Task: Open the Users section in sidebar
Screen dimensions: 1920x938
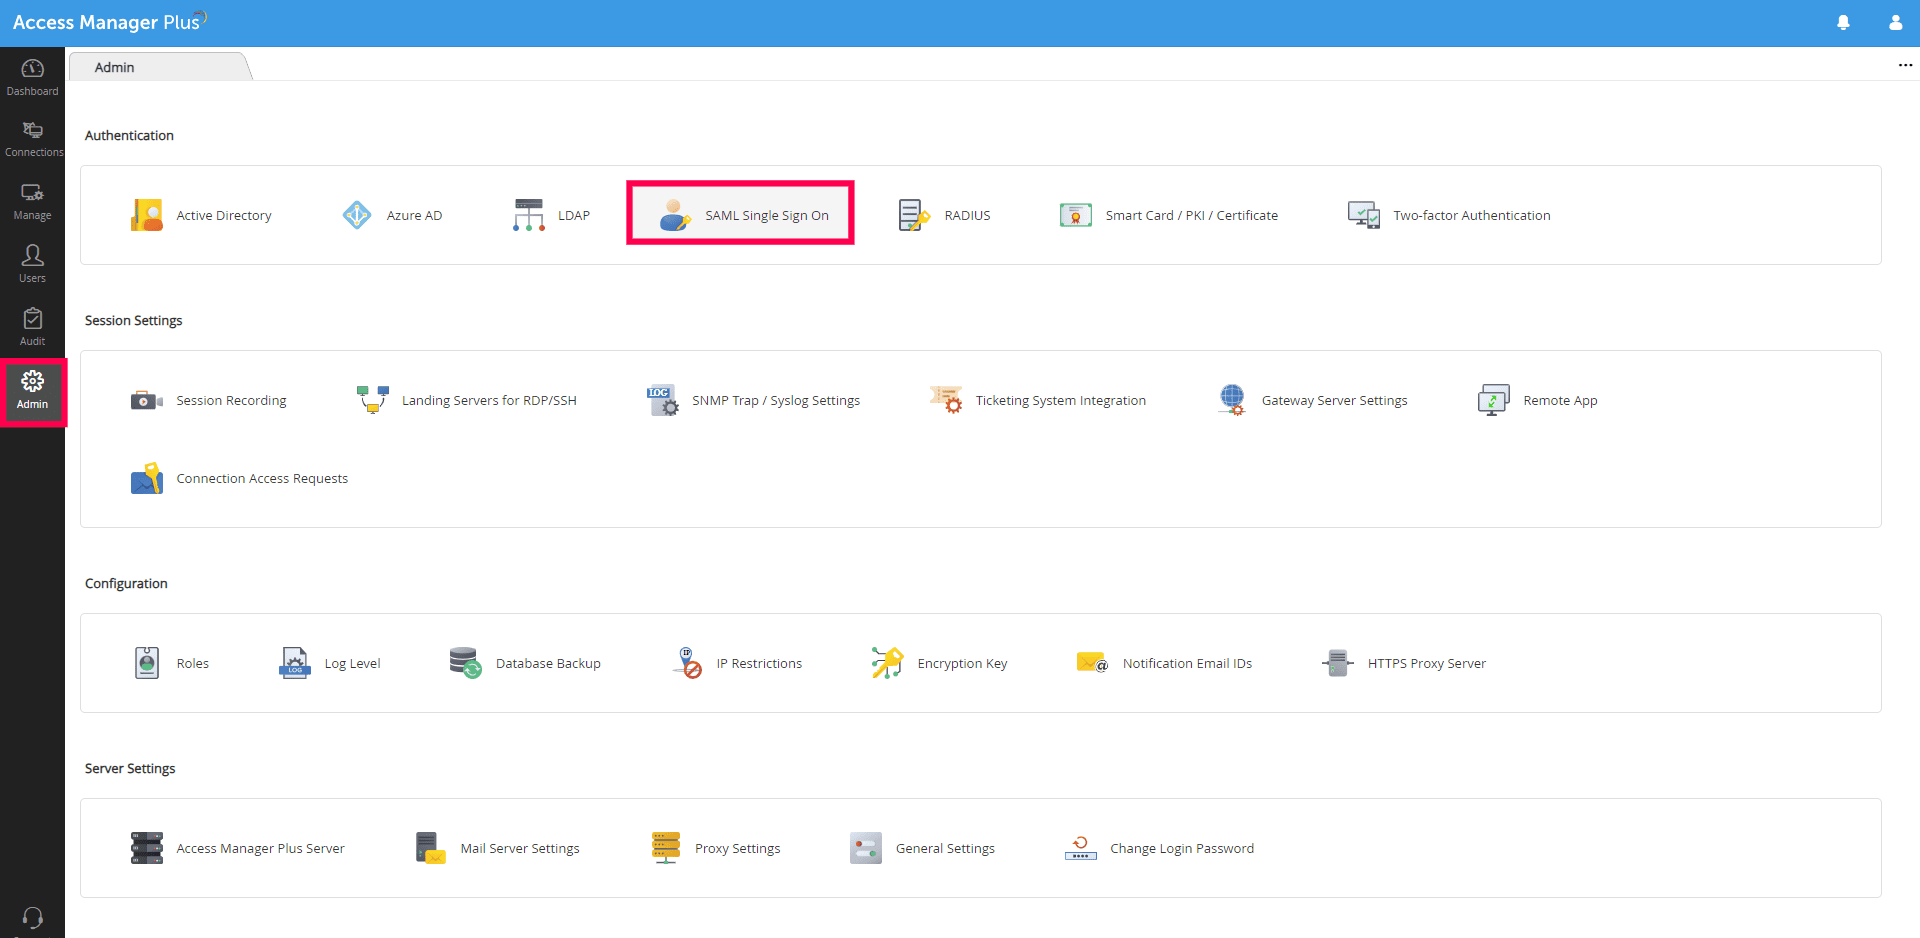Action: [x=32, y=265]
